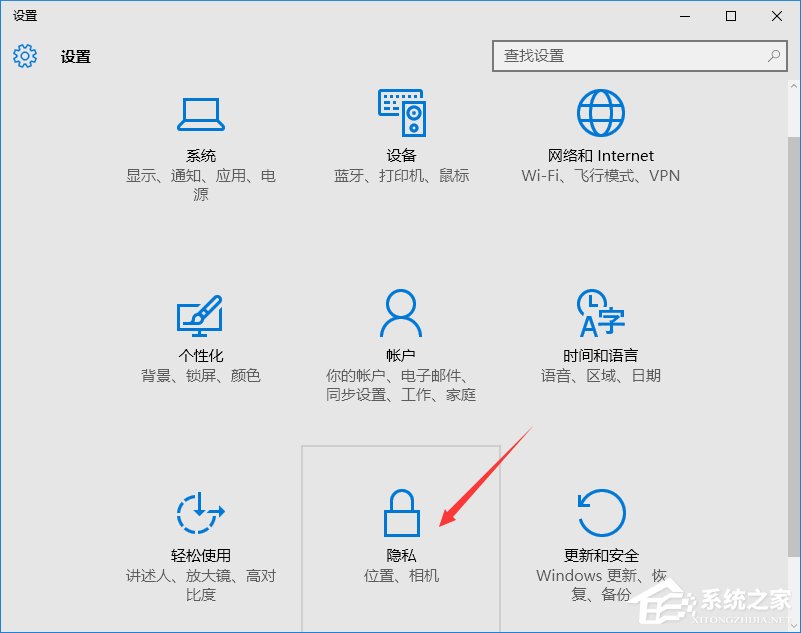Open 网络和 Internet globe icon
Viewport: 801px width, 633px height.
click(x=600, y=112)
